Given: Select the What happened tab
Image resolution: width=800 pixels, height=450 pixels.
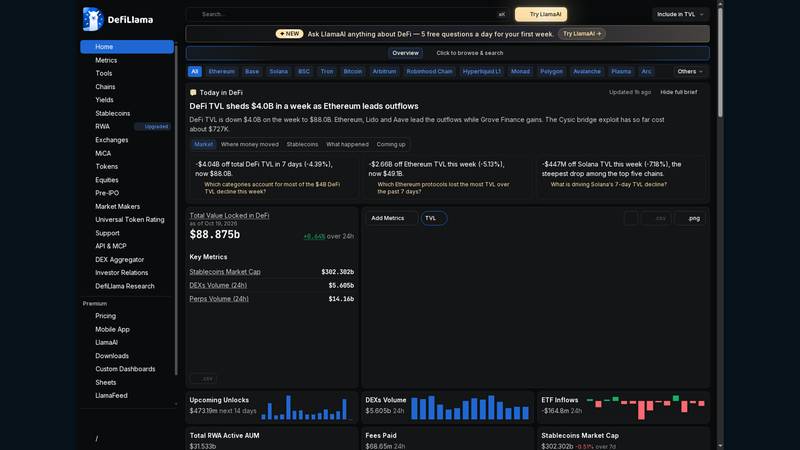Looking at the screenshot, I should pyautogui.click(x=347, y=144).
